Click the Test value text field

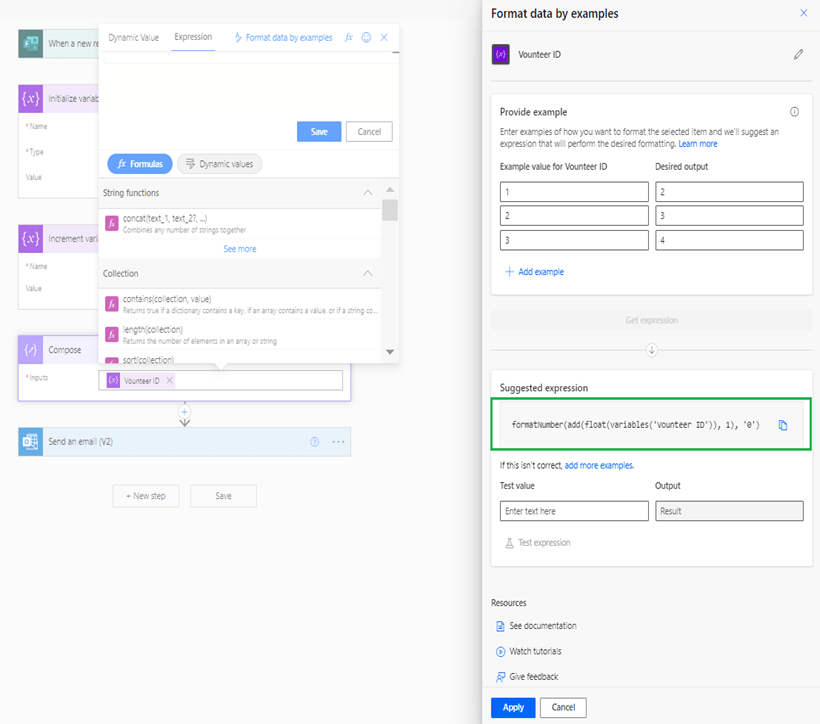(574, 511)
